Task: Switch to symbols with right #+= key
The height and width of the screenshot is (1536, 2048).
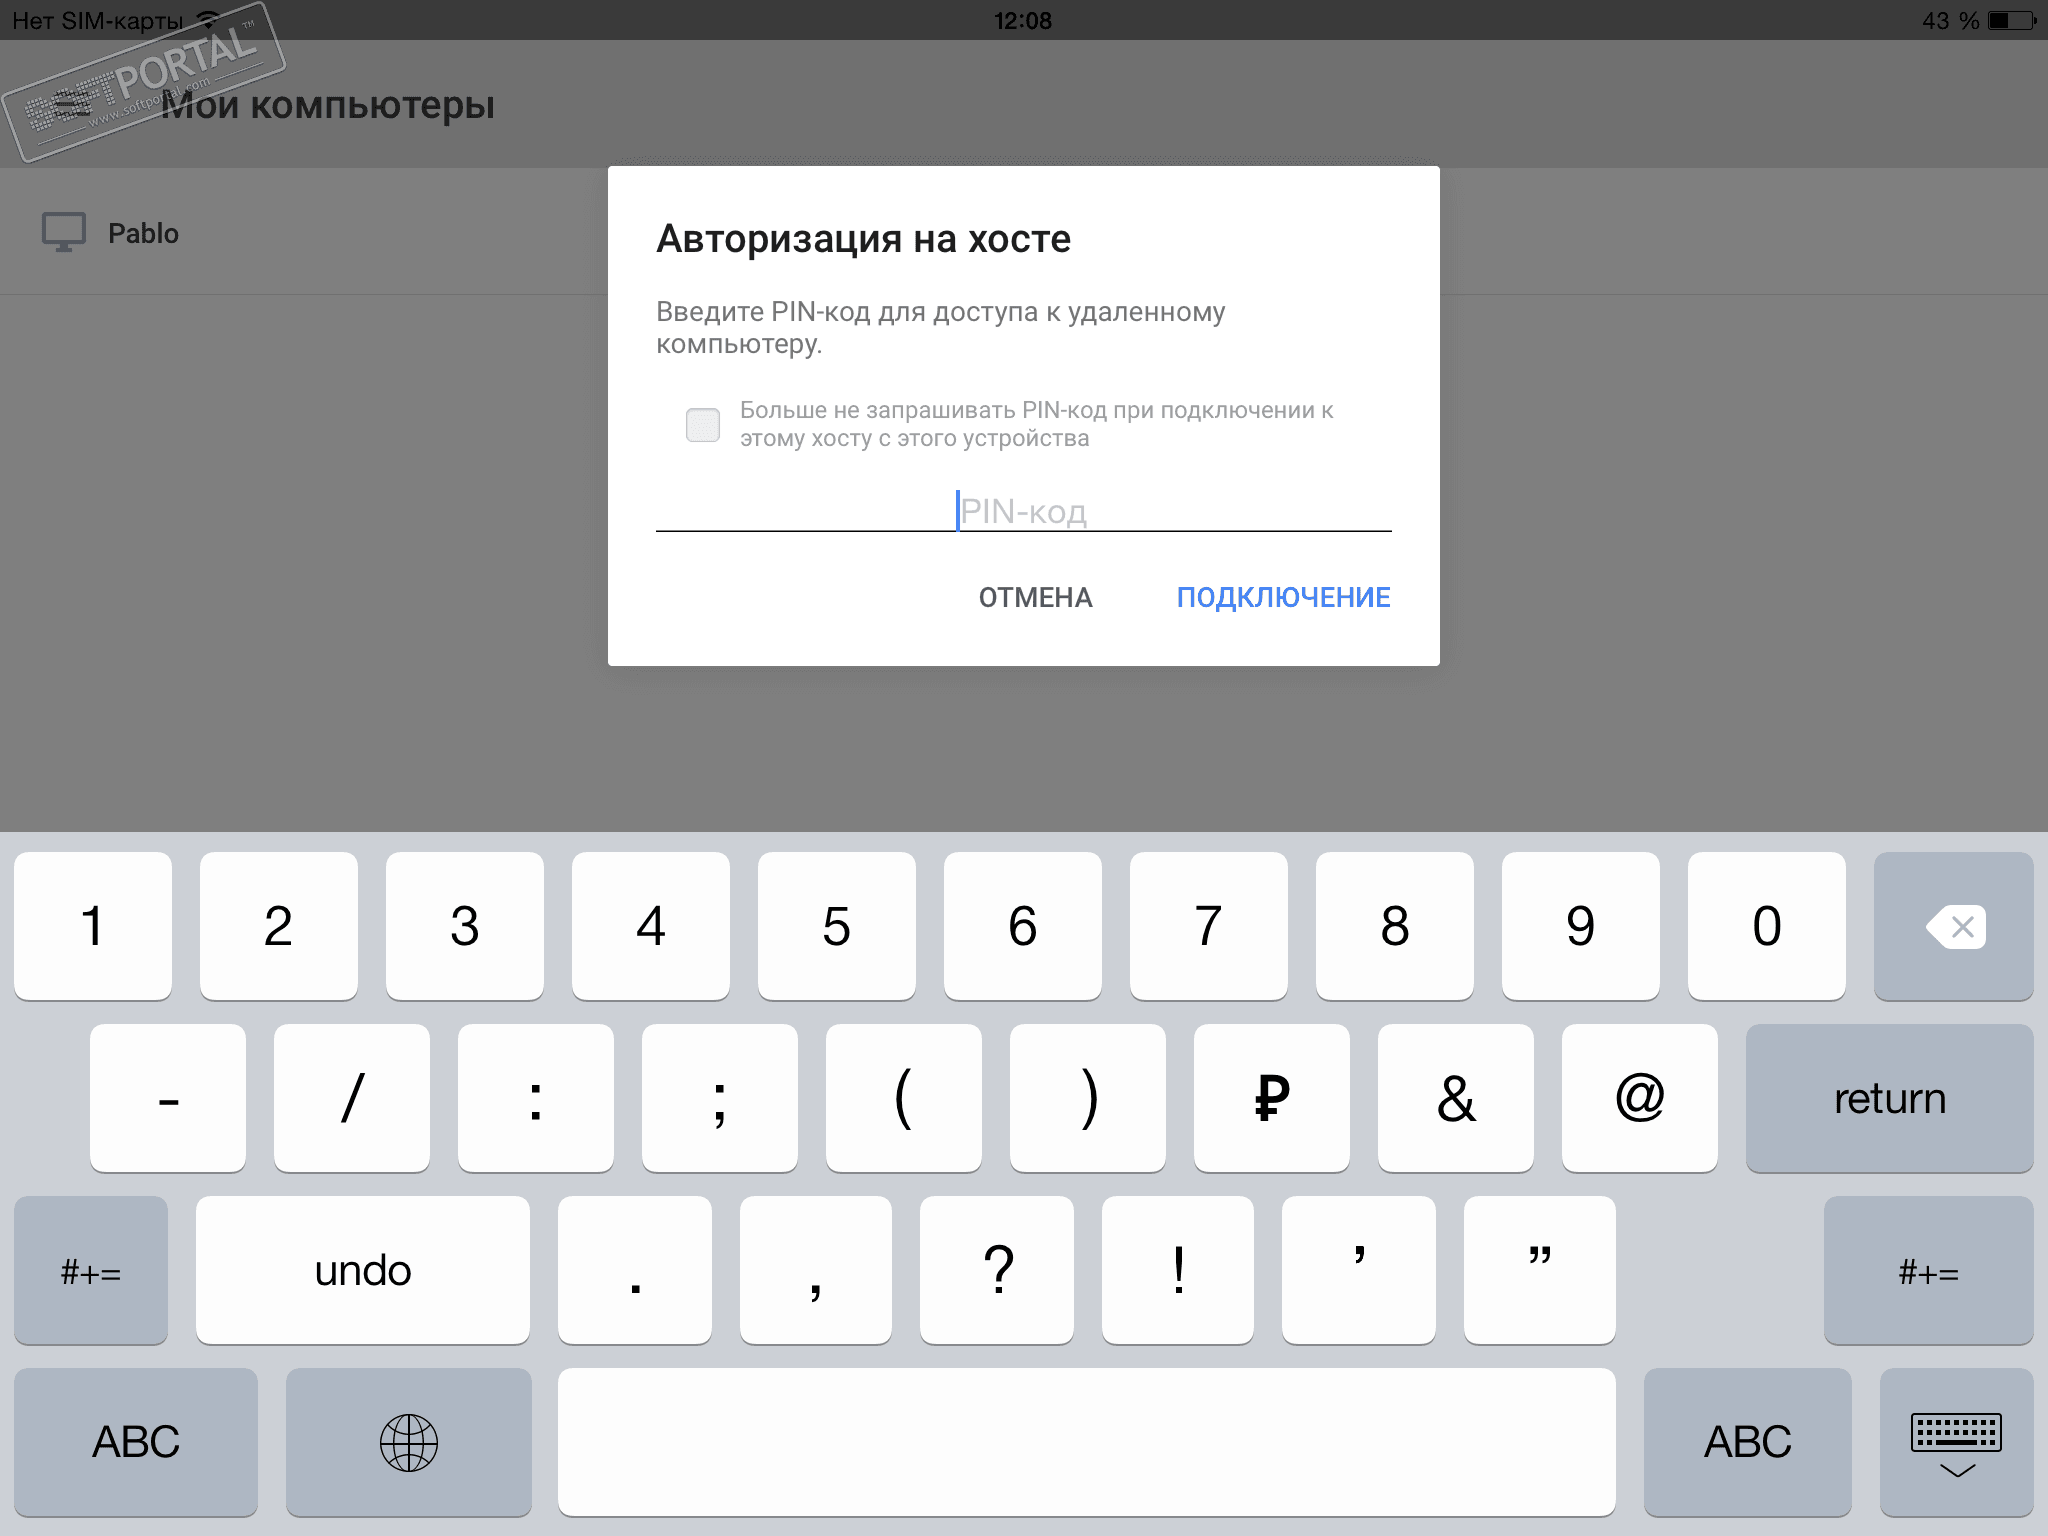Action: tap(1928, 1271)
